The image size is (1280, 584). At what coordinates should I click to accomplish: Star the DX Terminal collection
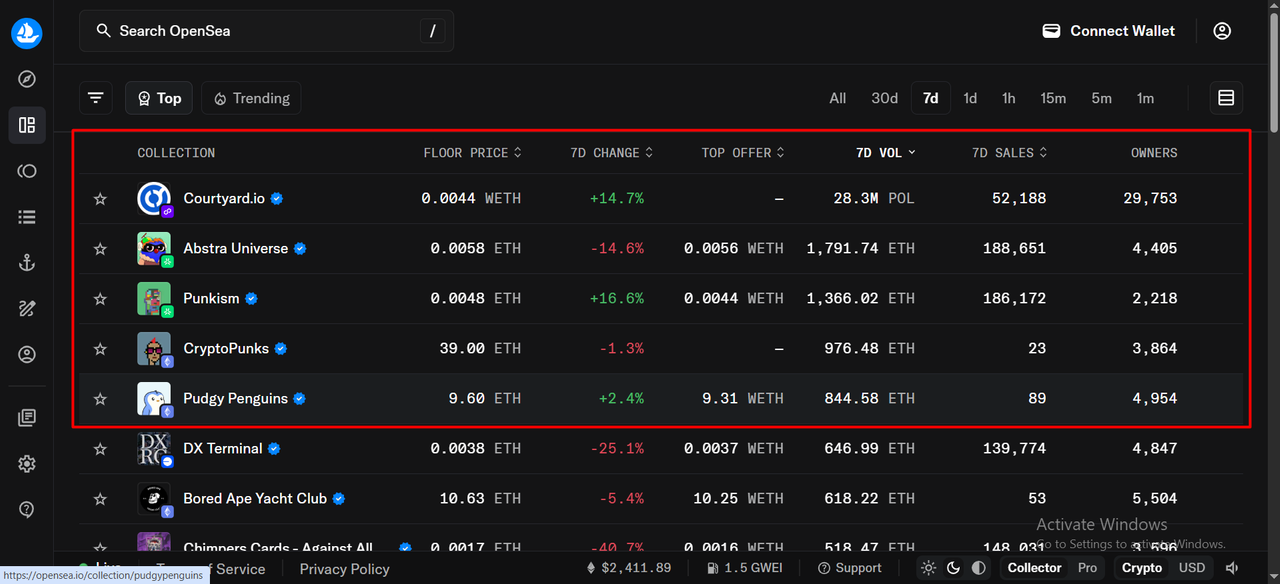100,449
